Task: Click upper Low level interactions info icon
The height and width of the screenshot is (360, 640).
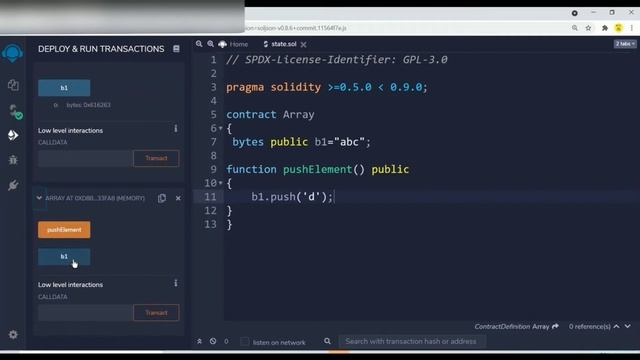Action: [176, 129]
